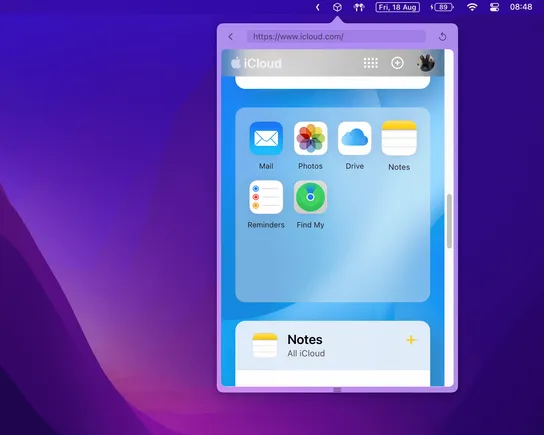Viewport: 544px width, 435px height.
Task: Open iCloud Drive icon
Action: point(355,138)
